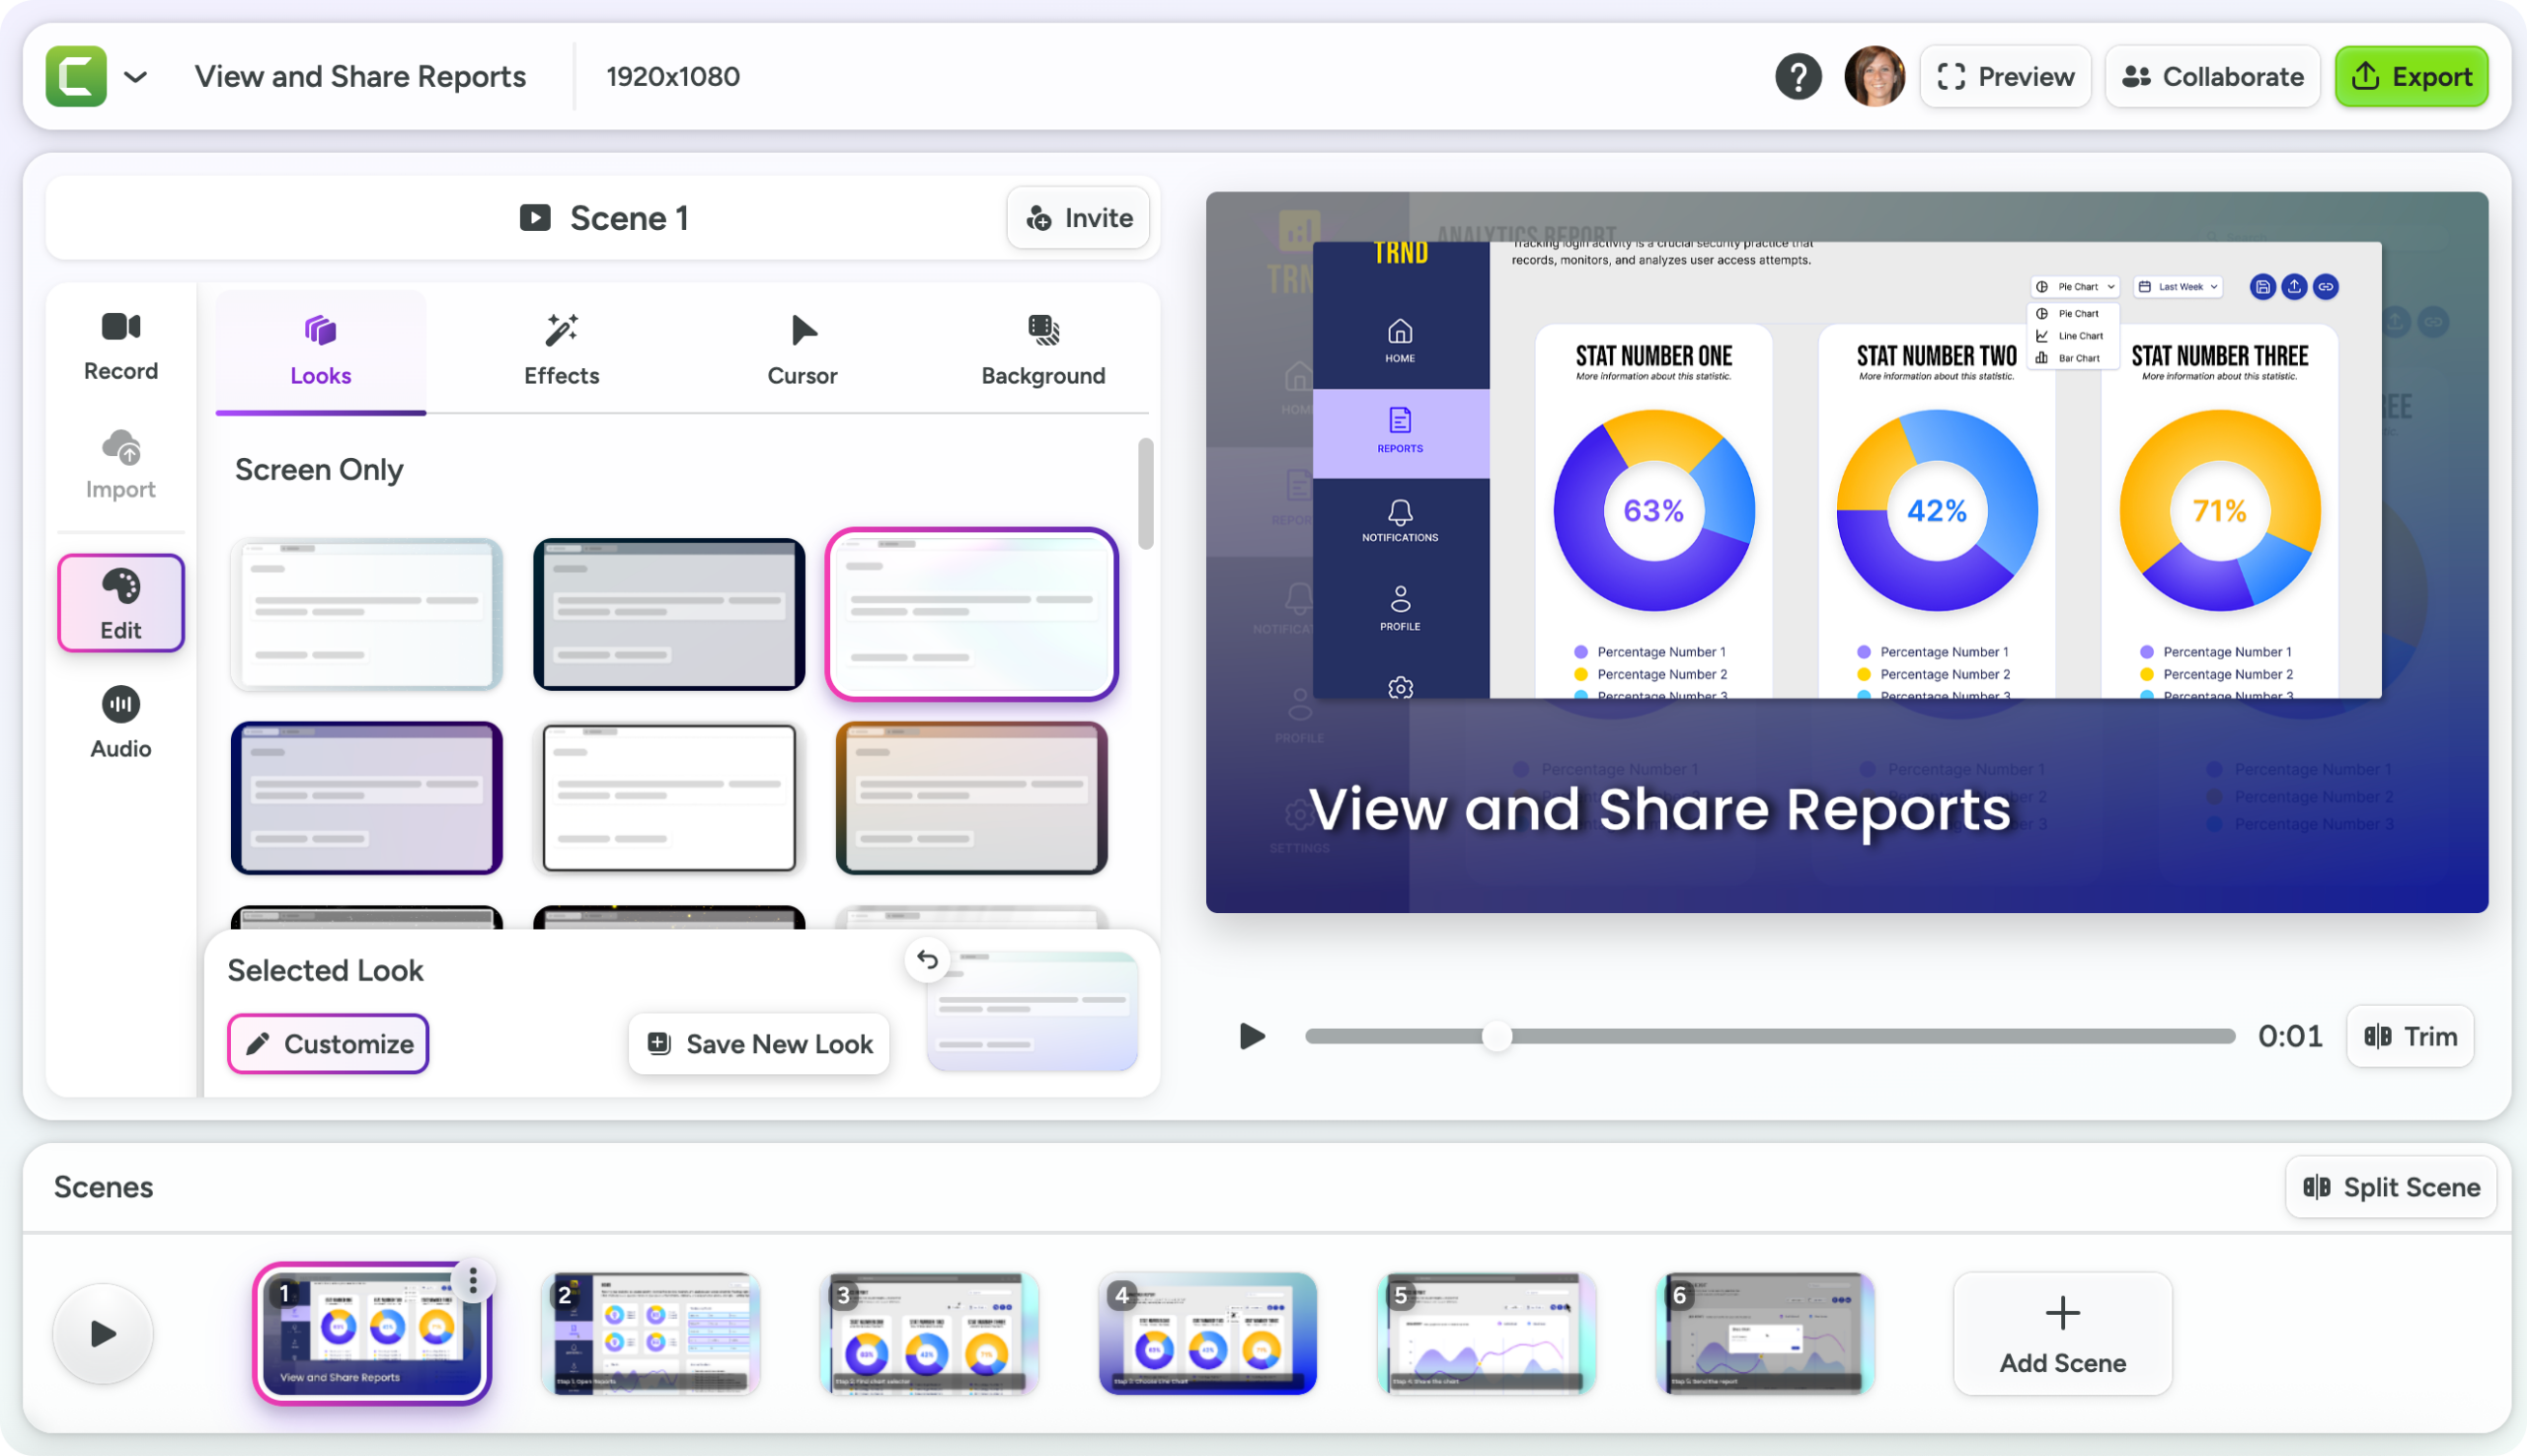Image resolution: width=2527 pixels, height=1456 pixels.
Task: Switch to the Effects tab
Action: [562, 350]
